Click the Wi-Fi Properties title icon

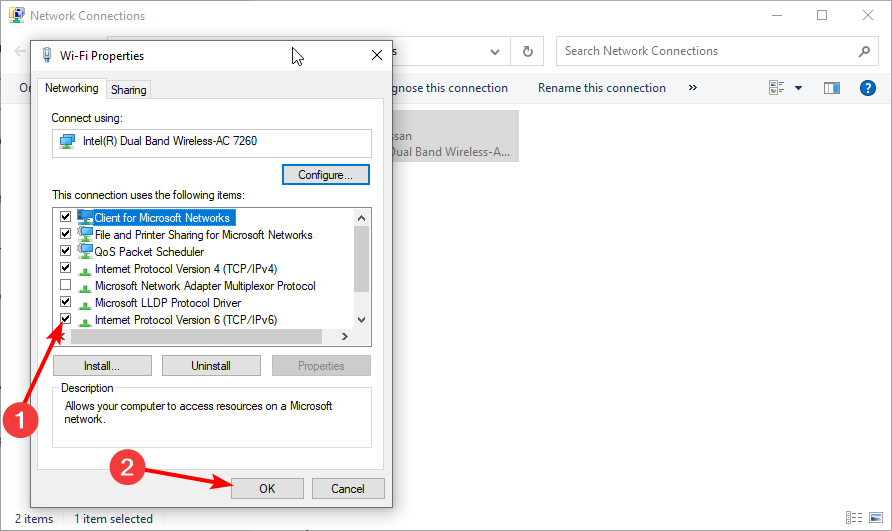coord(48,55)
